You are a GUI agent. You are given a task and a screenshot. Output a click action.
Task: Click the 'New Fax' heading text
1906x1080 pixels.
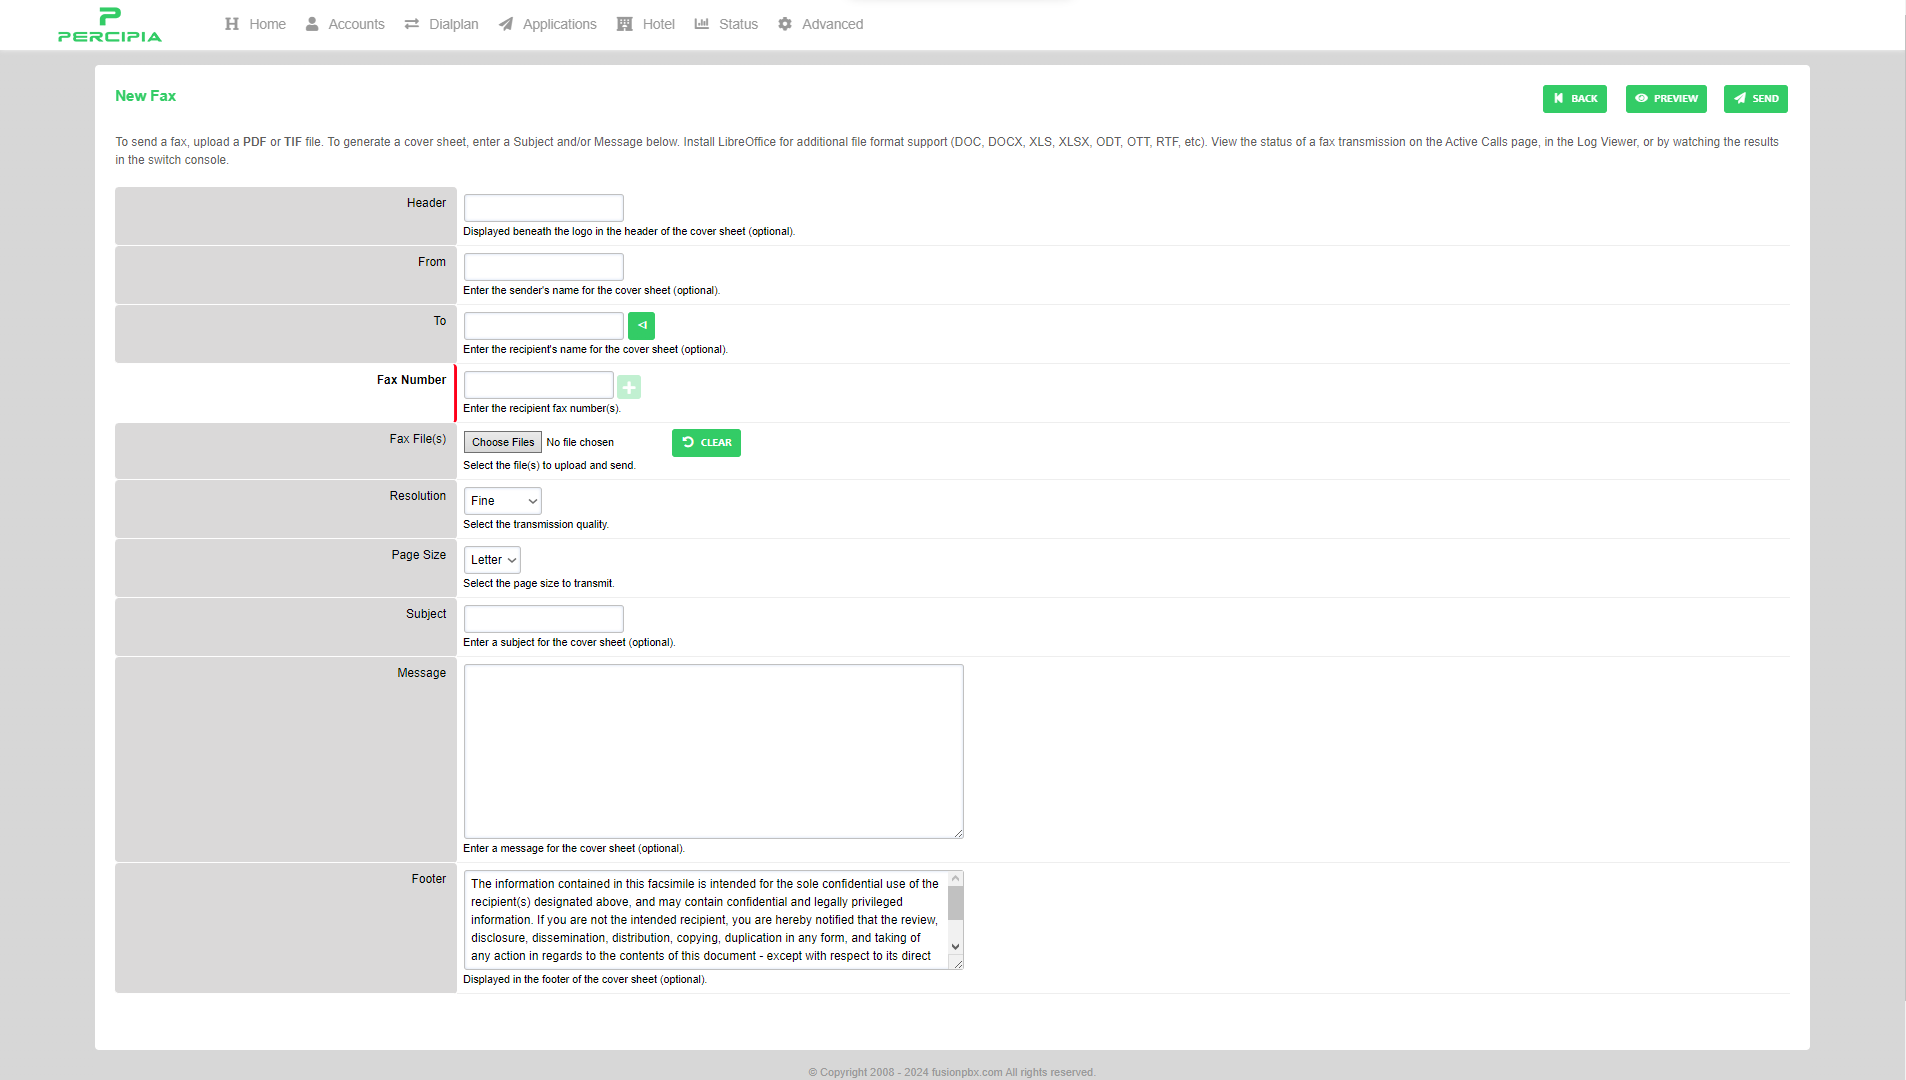click(145, 96)
